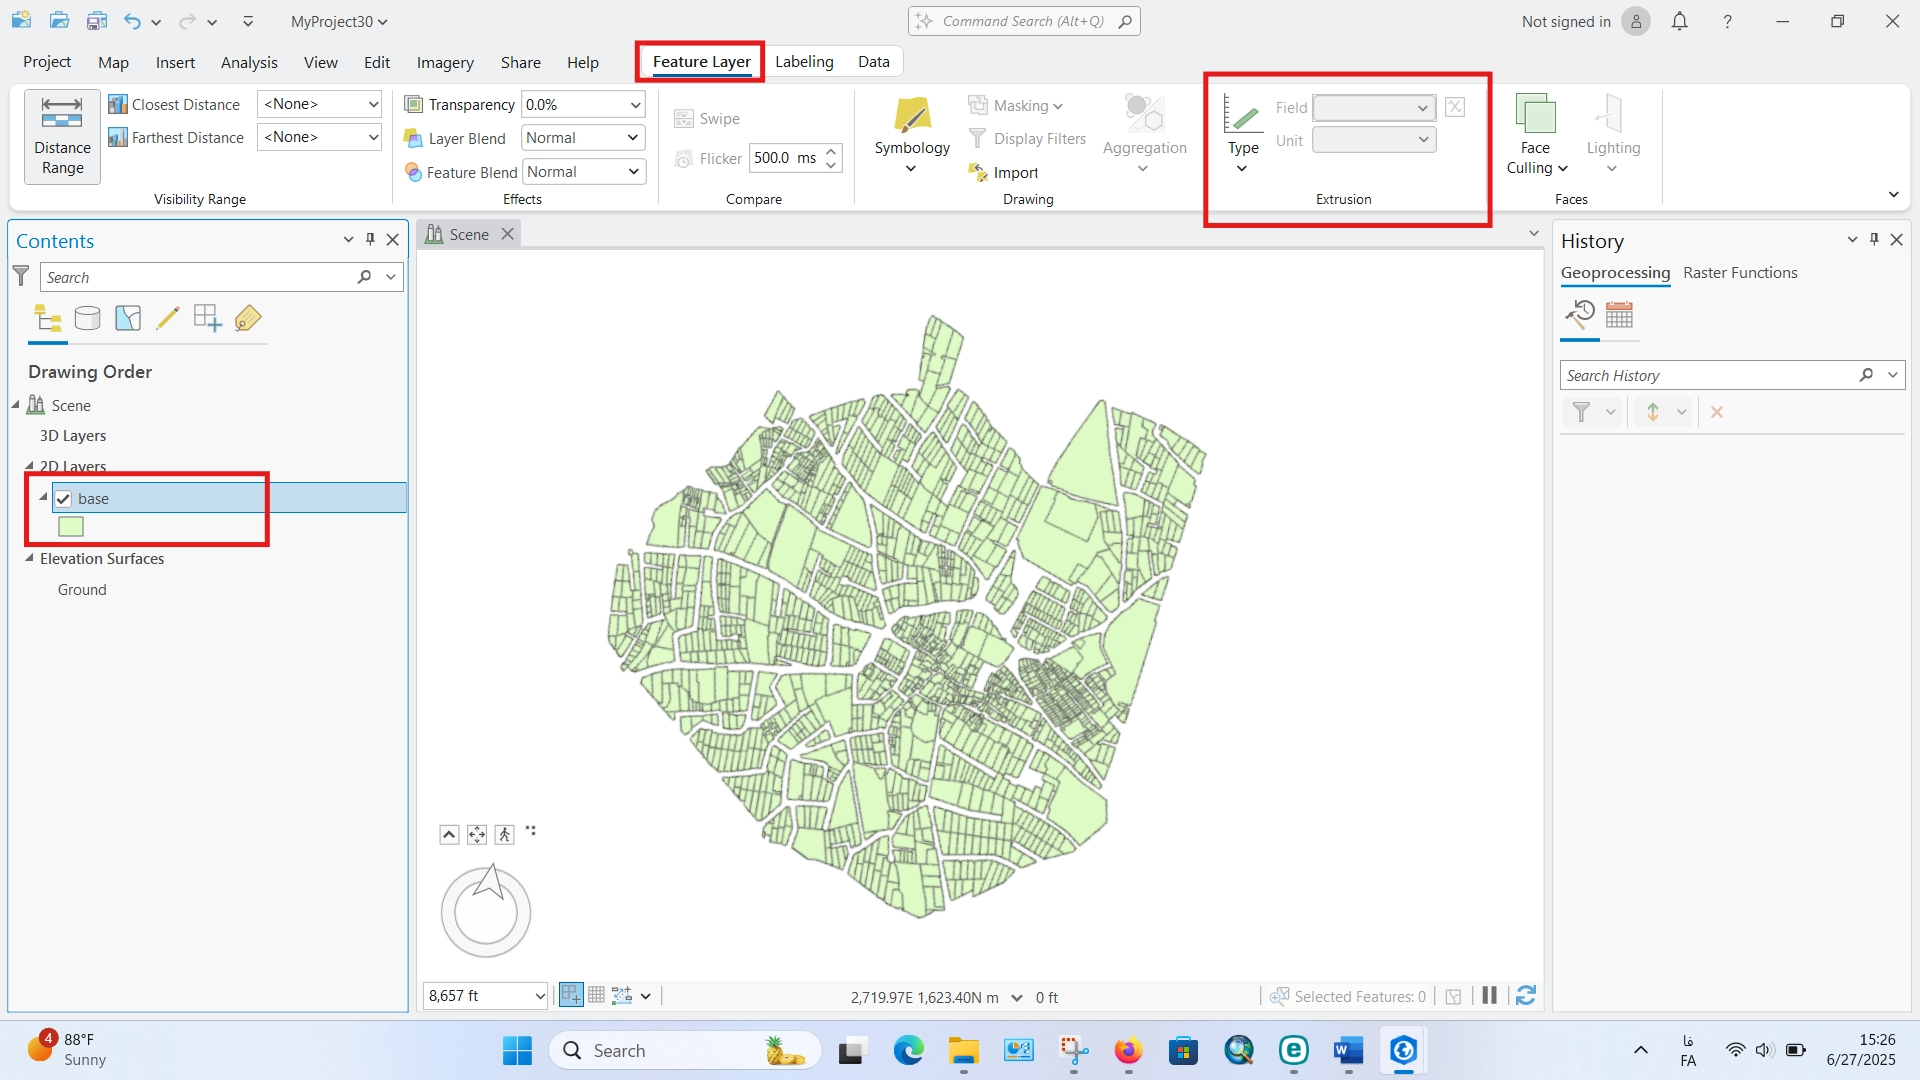Image resolution: width=1920 pixels, height=1080 pixels.
Task: Open scheduled tools calendar icon
Action: pos(1619,316)
